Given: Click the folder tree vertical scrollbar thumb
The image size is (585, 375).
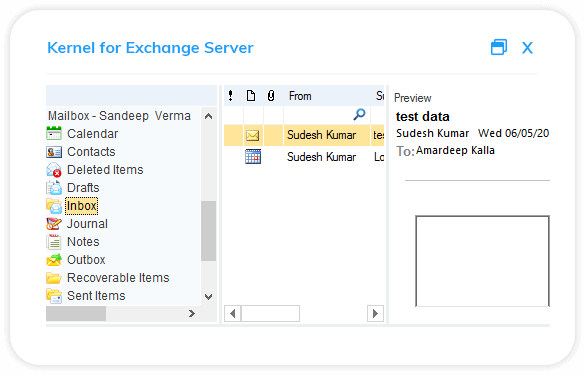Looking at the screenshot, I should click(209, 231).
